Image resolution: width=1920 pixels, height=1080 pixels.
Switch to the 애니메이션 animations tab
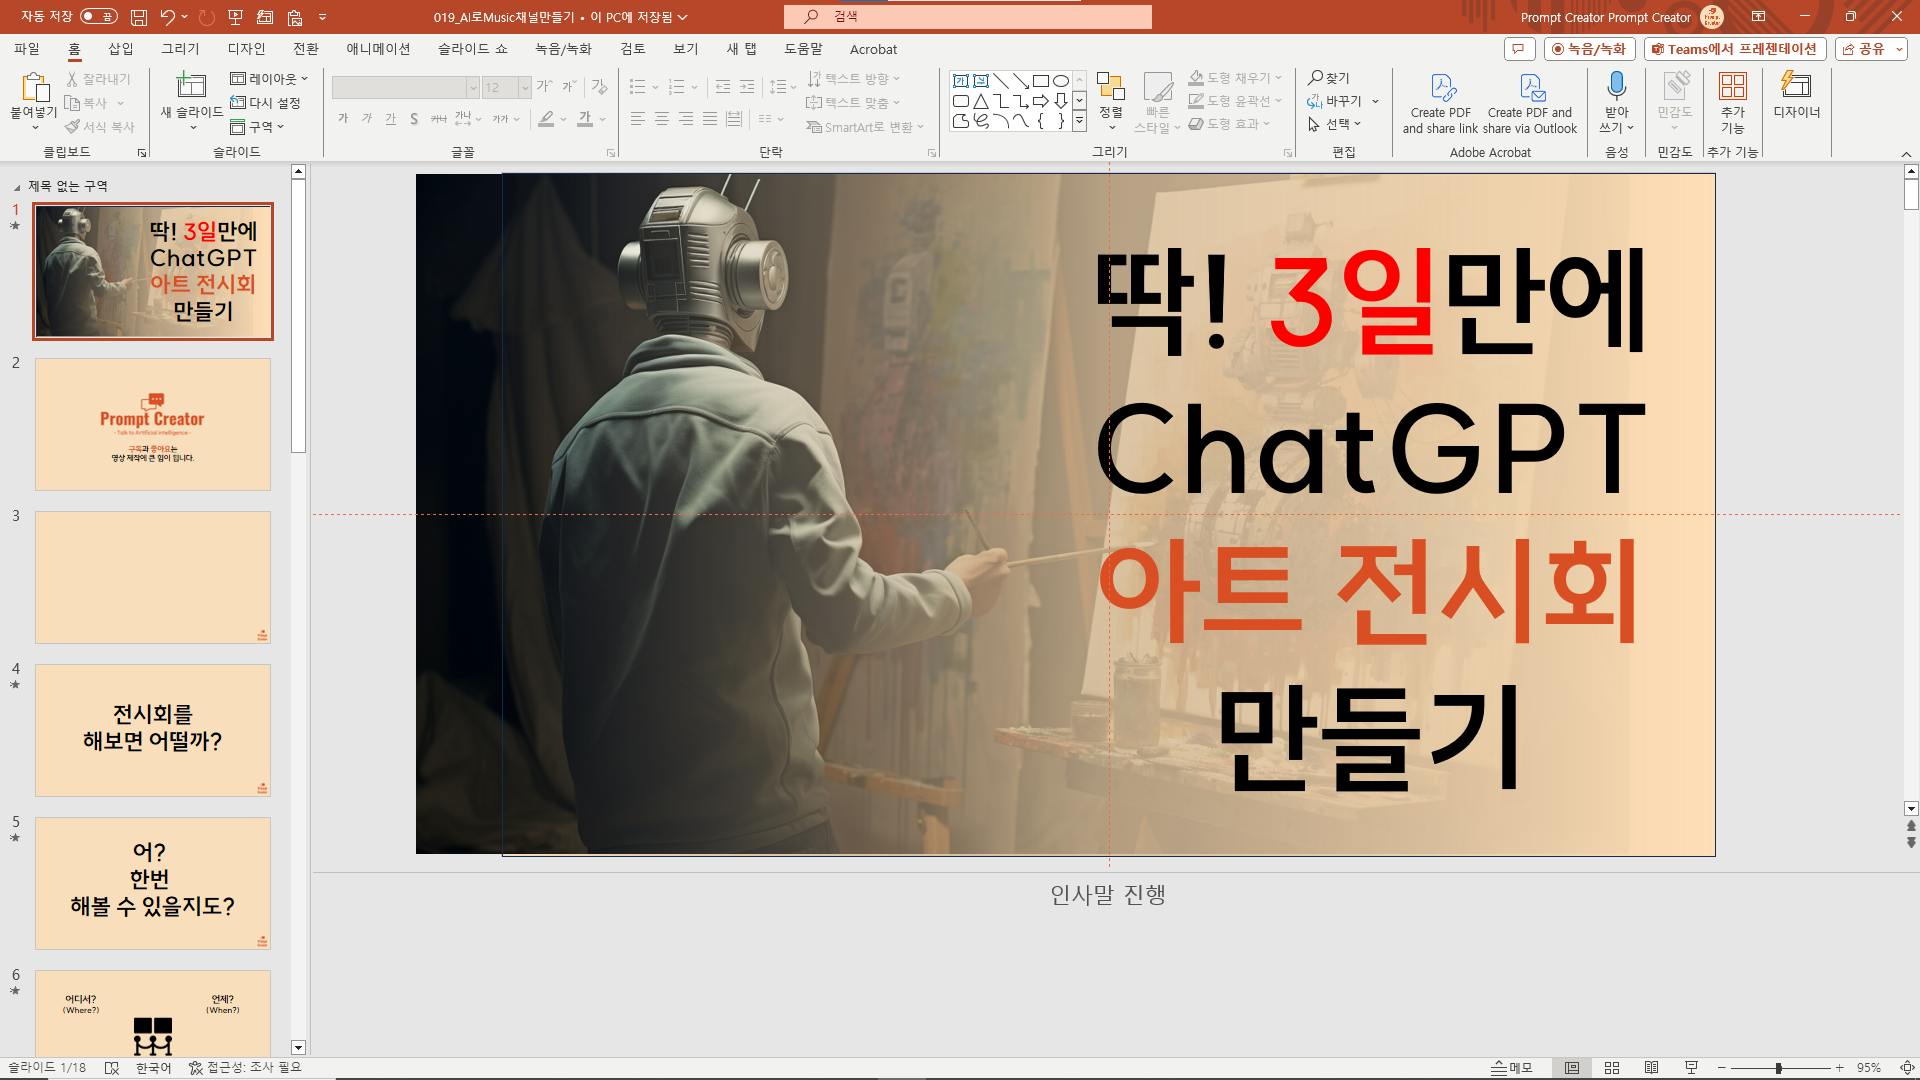378,49
